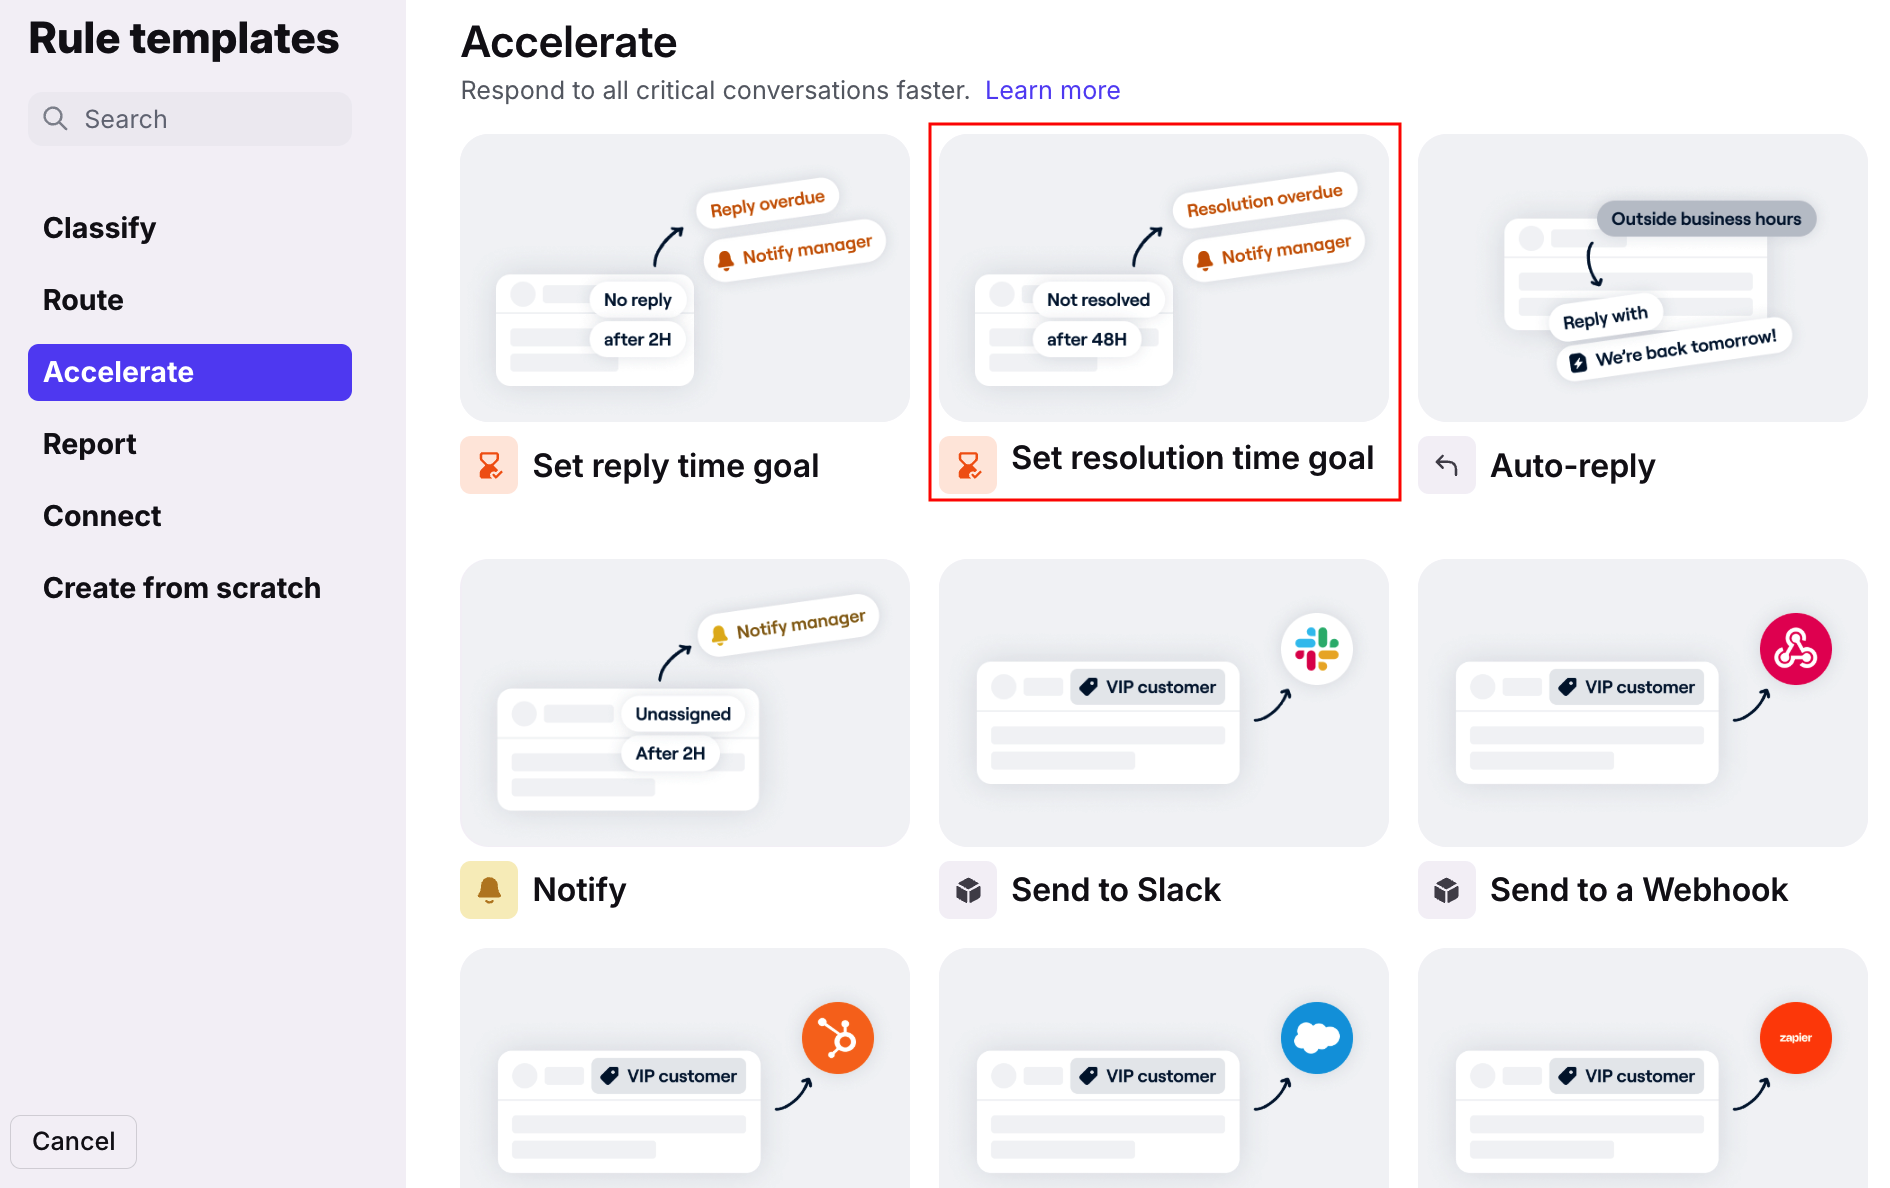Click the Cancel button

tap(74, 1142)
